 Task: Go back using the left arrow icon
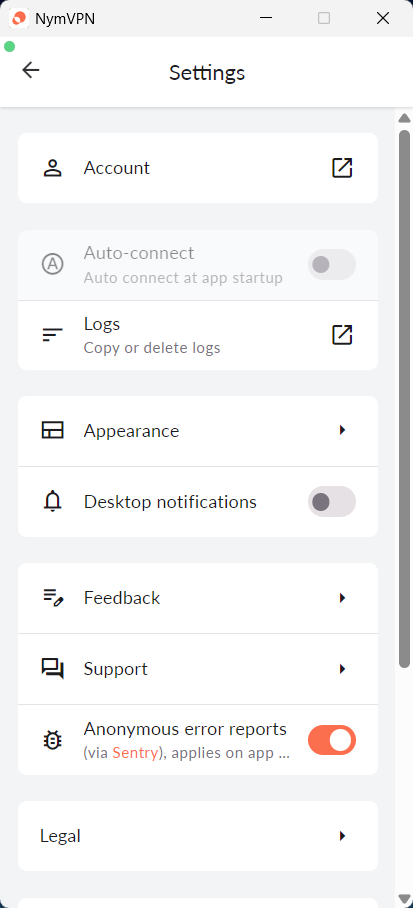[x=31, y=70]
